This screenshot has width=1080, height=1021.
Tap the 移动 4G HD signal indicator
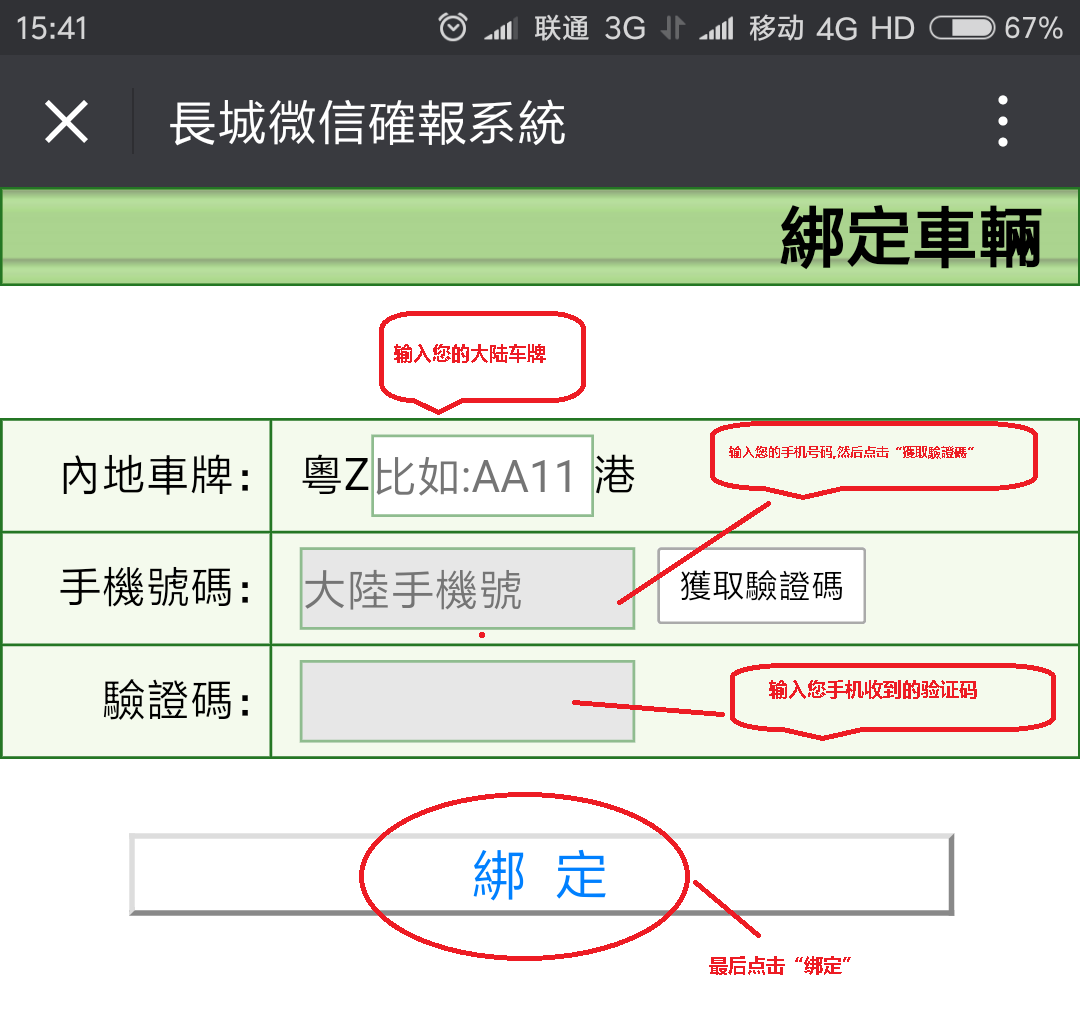click(807, 28)
